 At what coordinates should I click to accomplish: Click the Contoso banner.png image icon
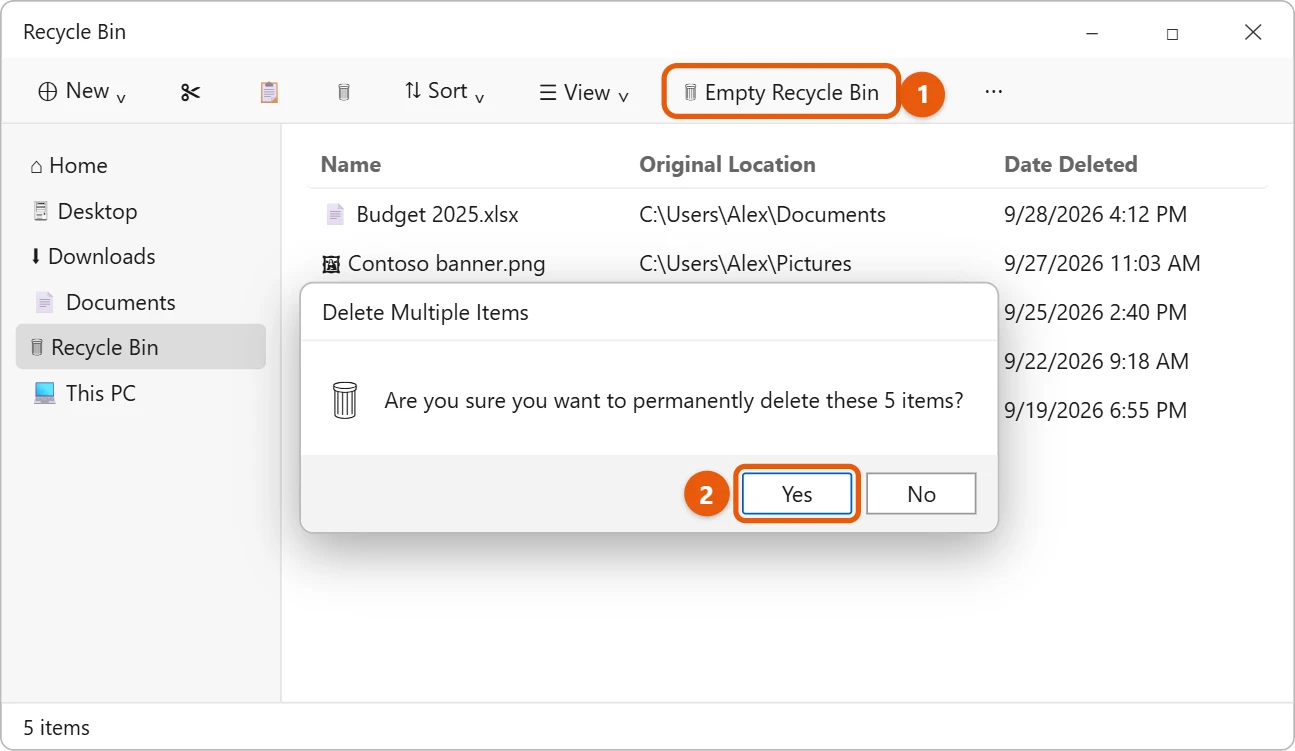[x=331, y=264]
